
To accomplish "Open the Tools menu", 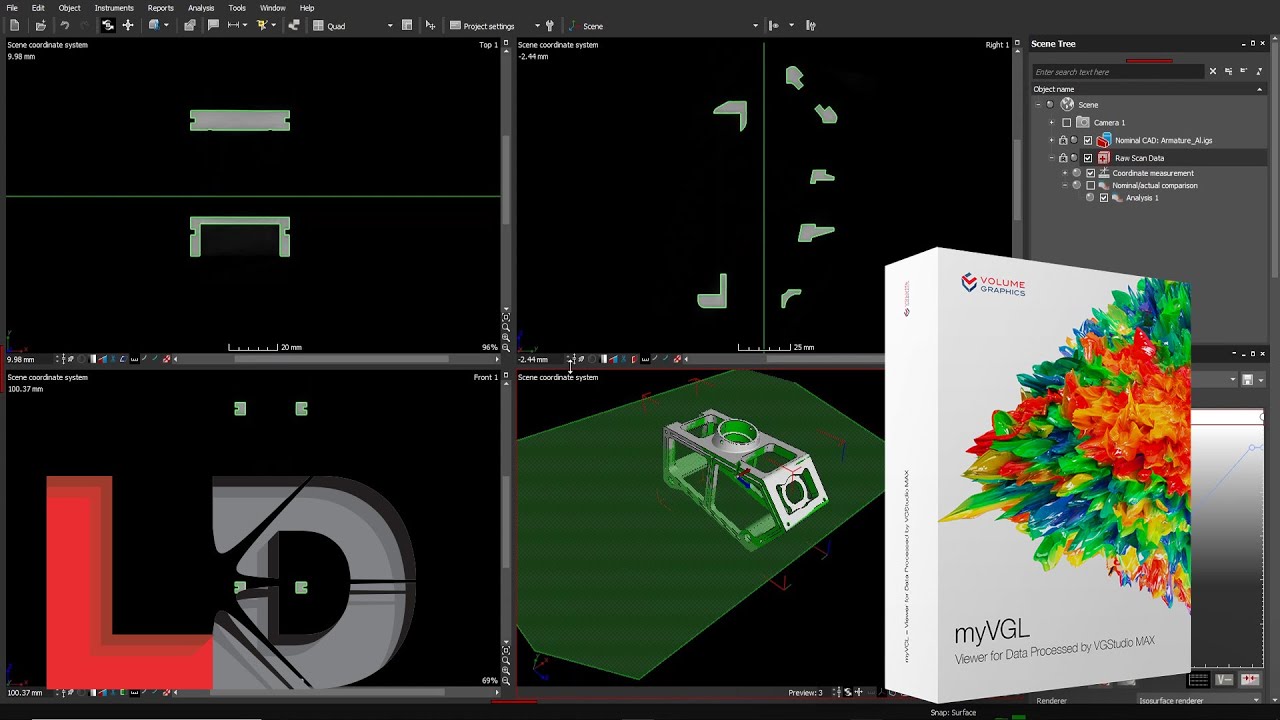I will [x=237, y=8].
